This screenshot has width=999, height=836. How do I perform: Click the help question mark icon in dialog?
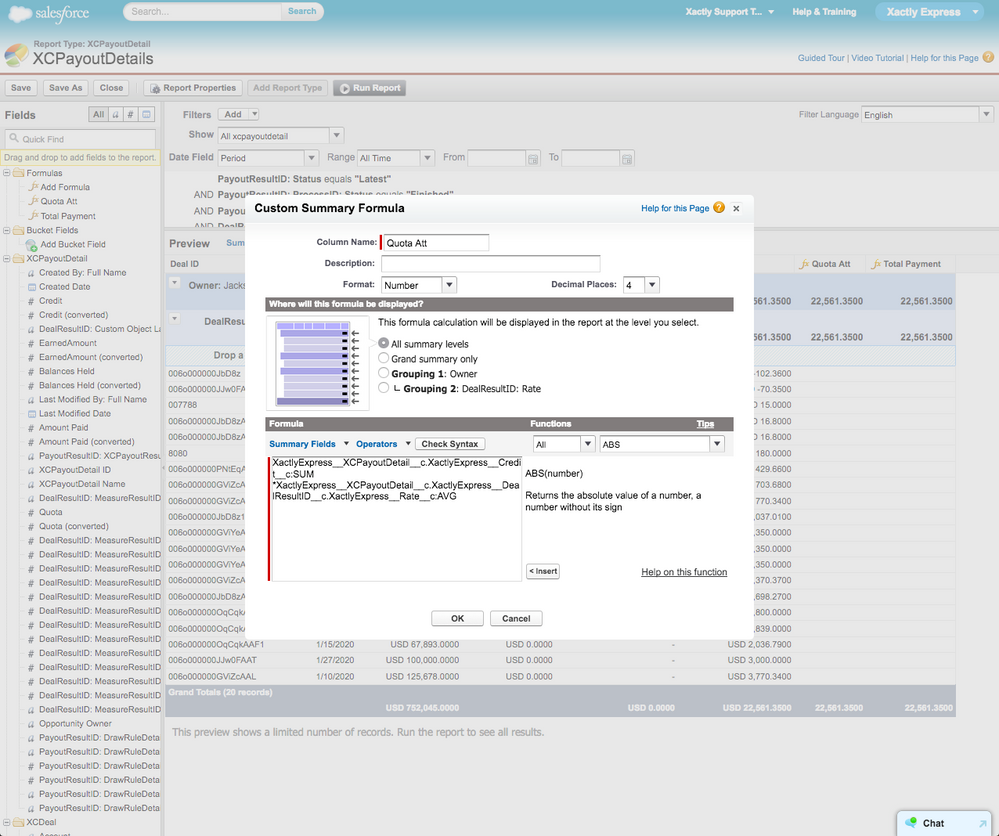pos(719,208)
